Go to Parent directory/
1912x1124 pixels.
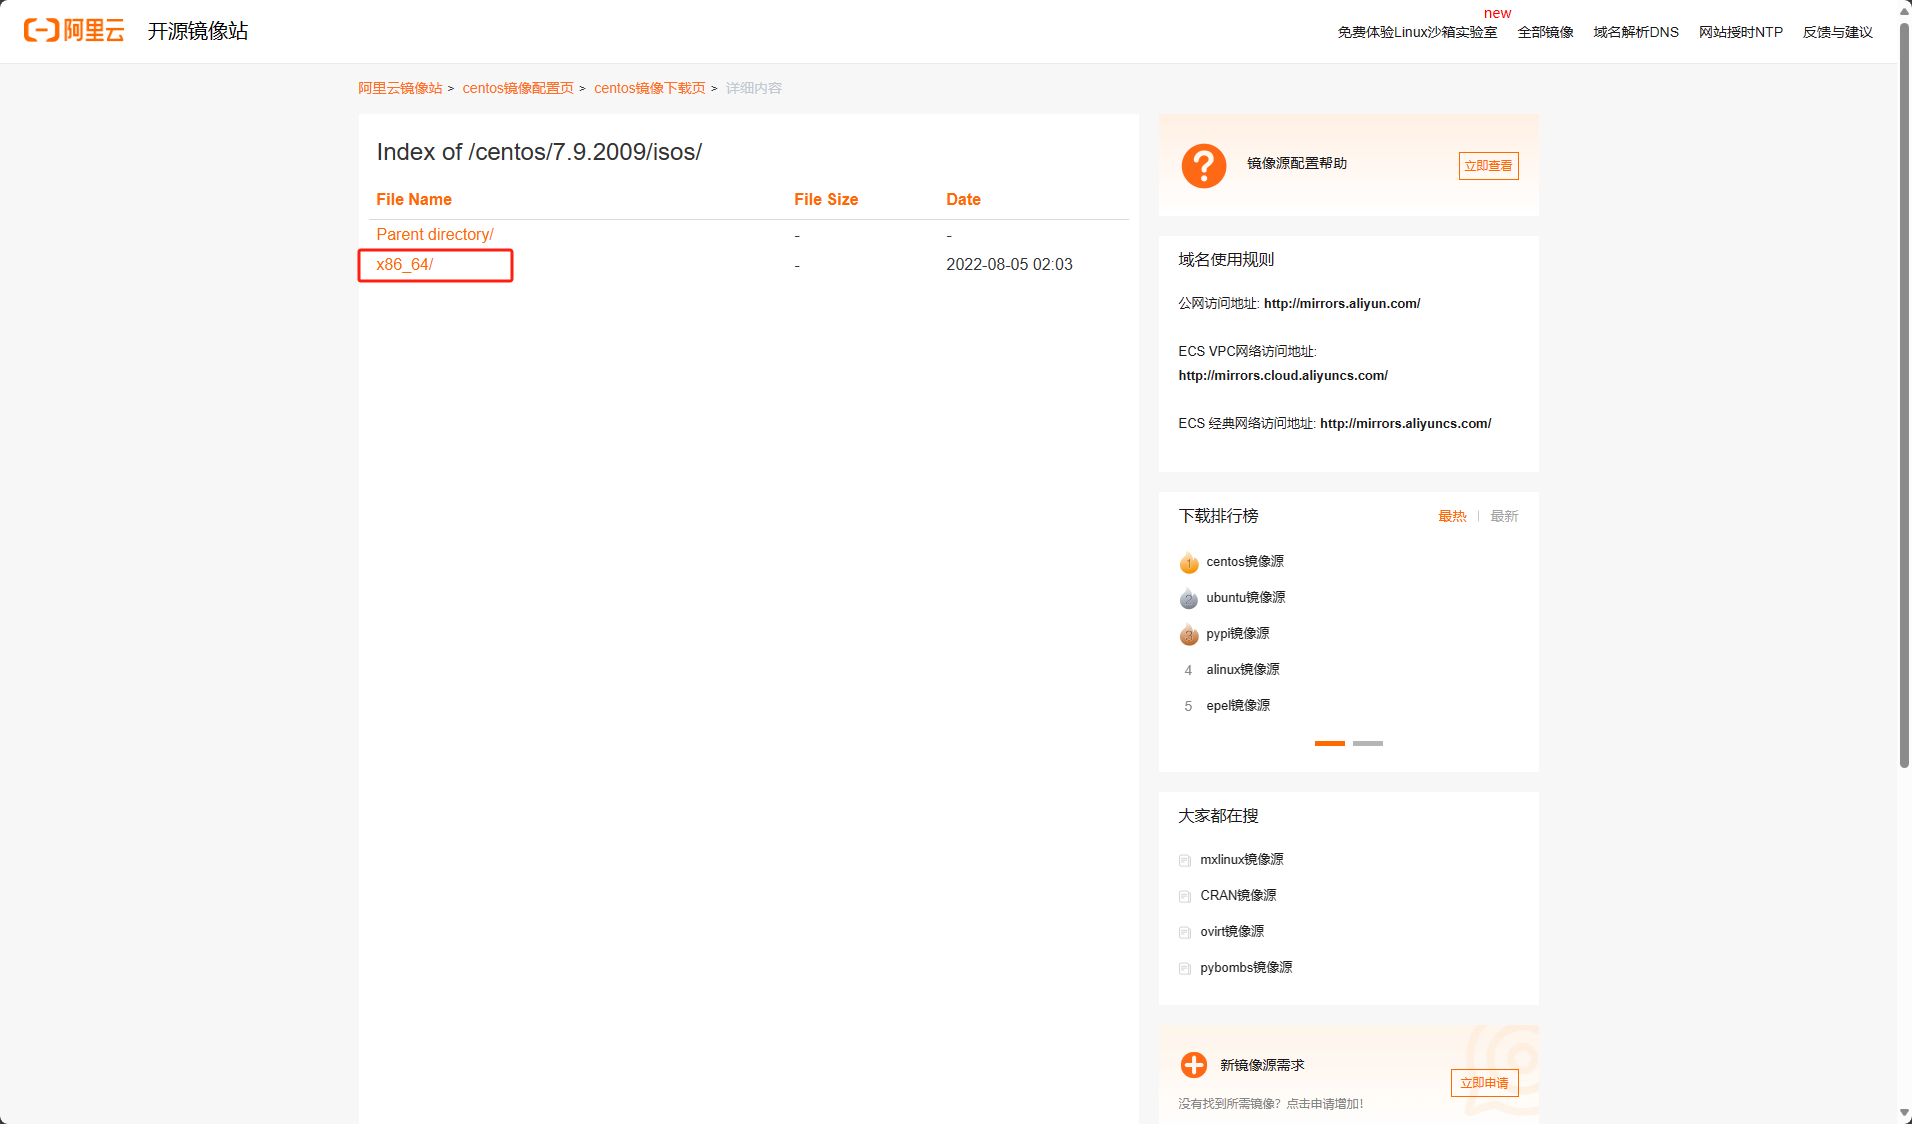coord(434,234)
